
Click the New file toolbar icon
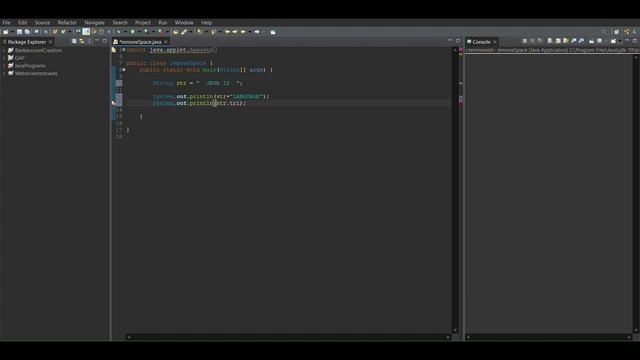coord(5,32)
